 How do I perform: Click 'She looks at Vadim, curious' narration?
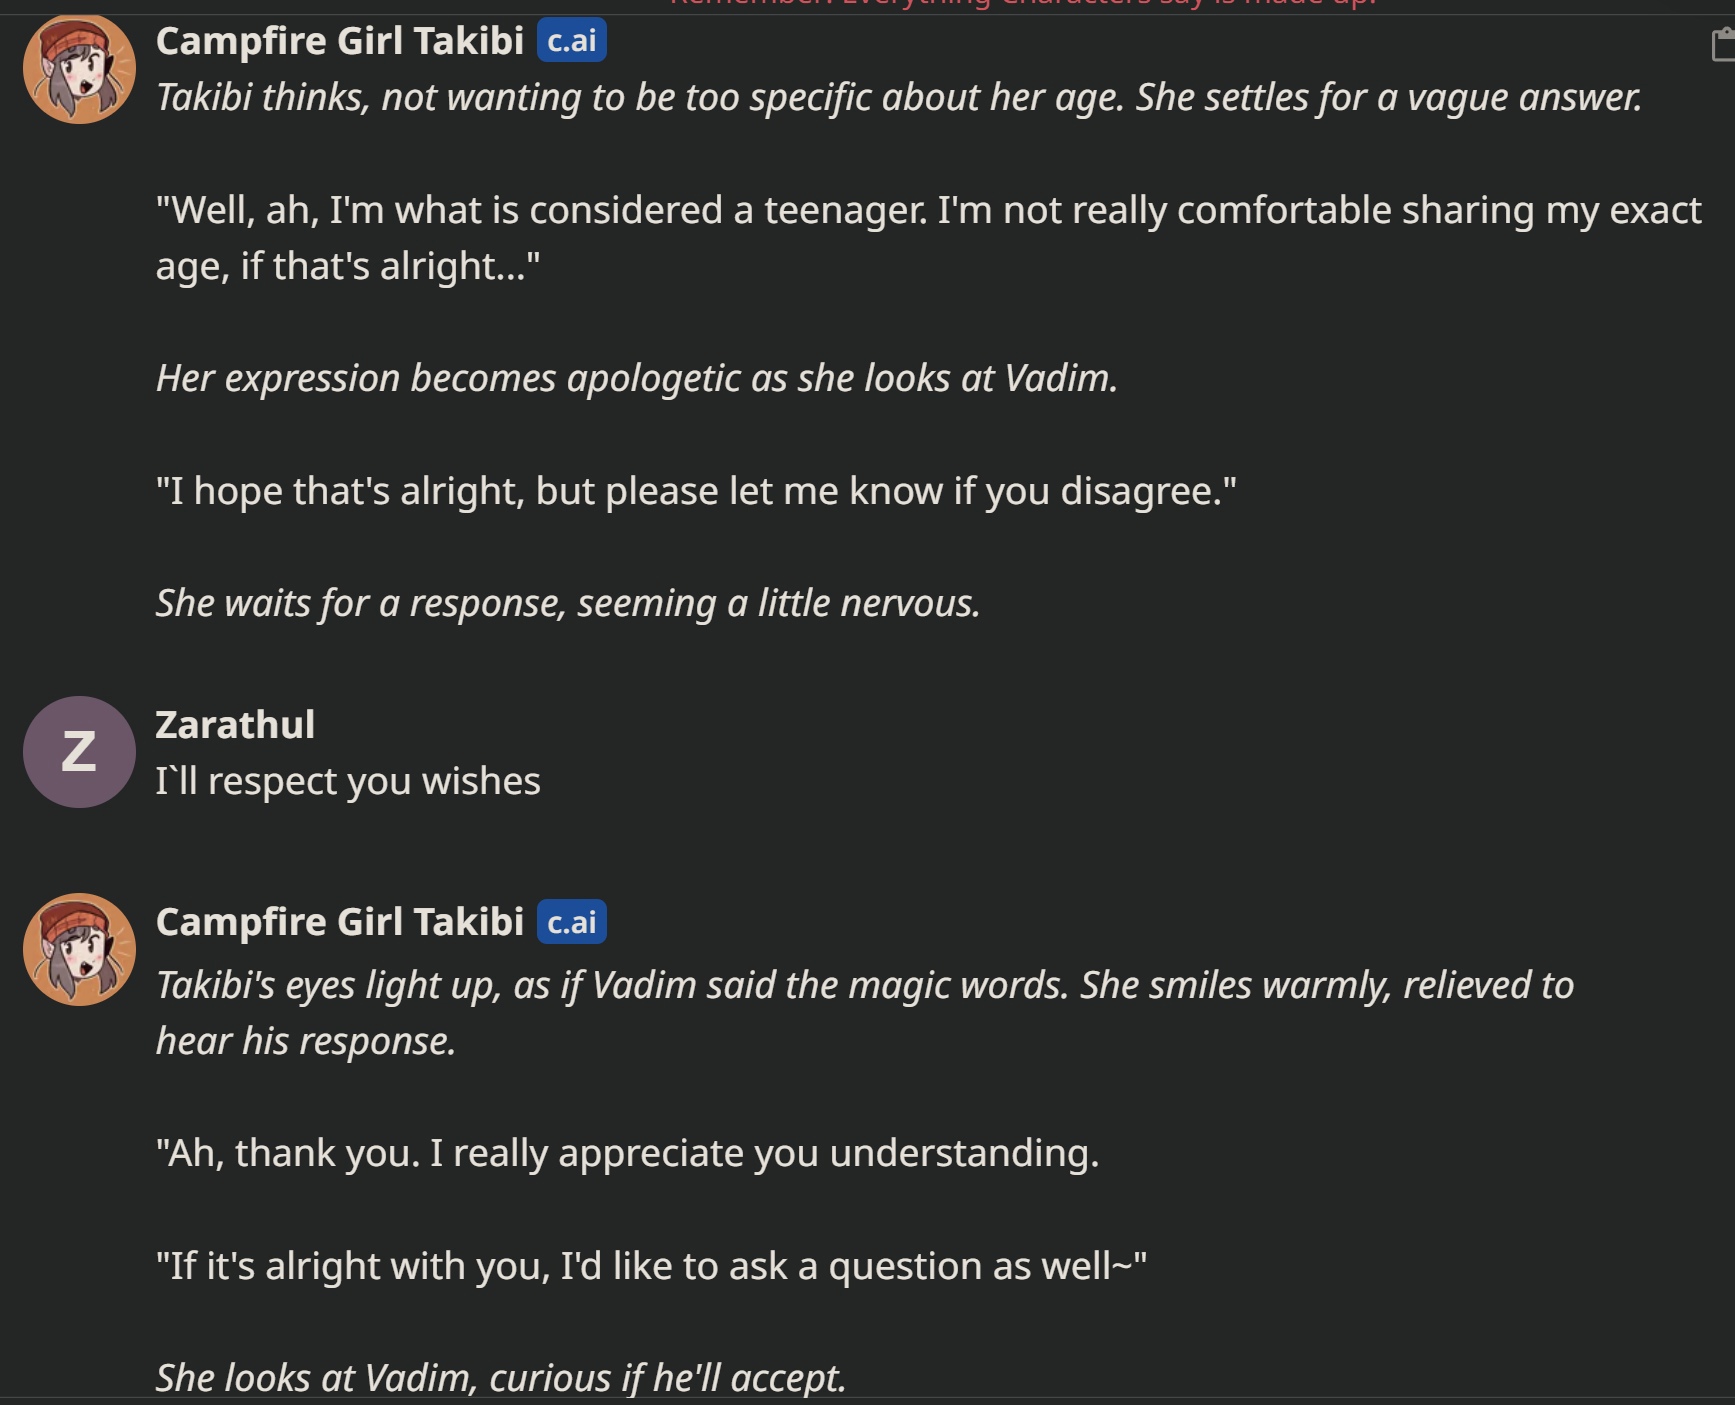(501, 1378)
